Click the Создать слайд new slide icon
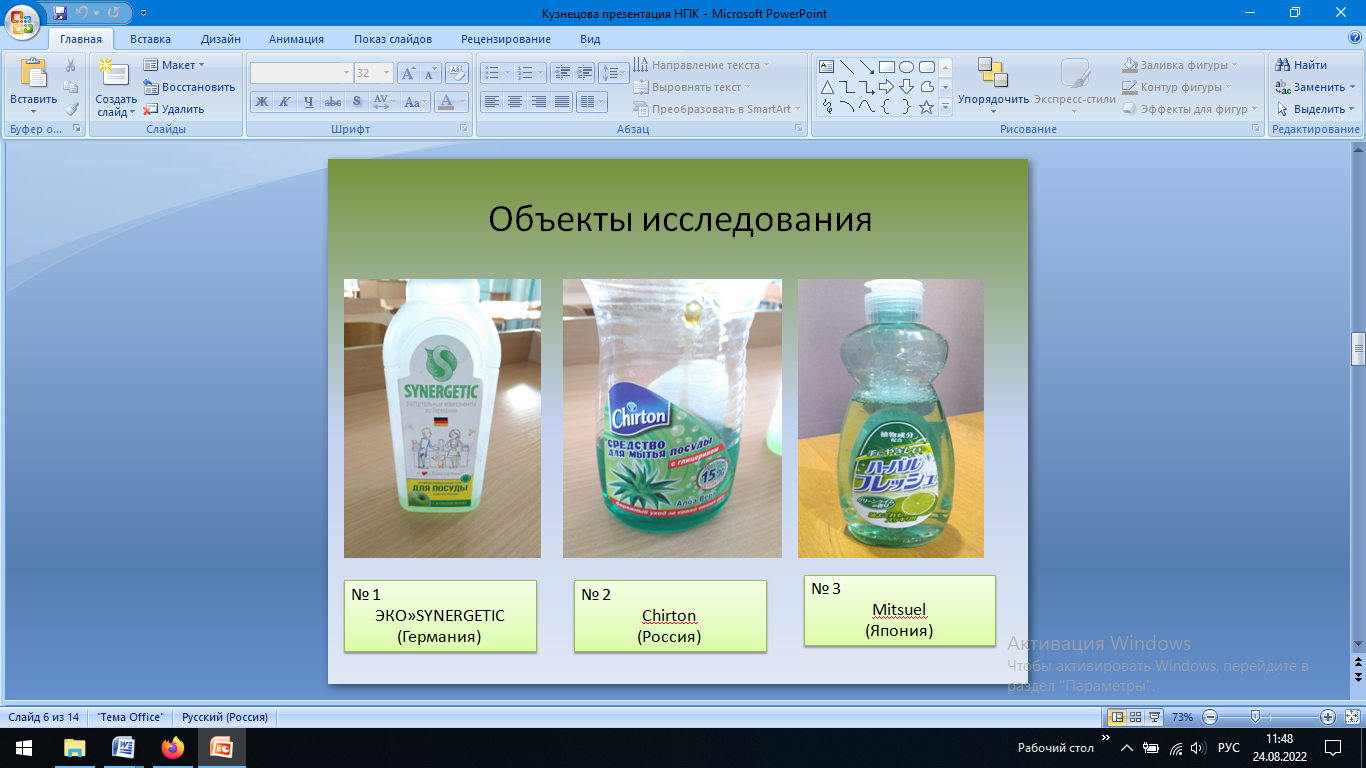The image size is (1366, 768). coord(116,74)
